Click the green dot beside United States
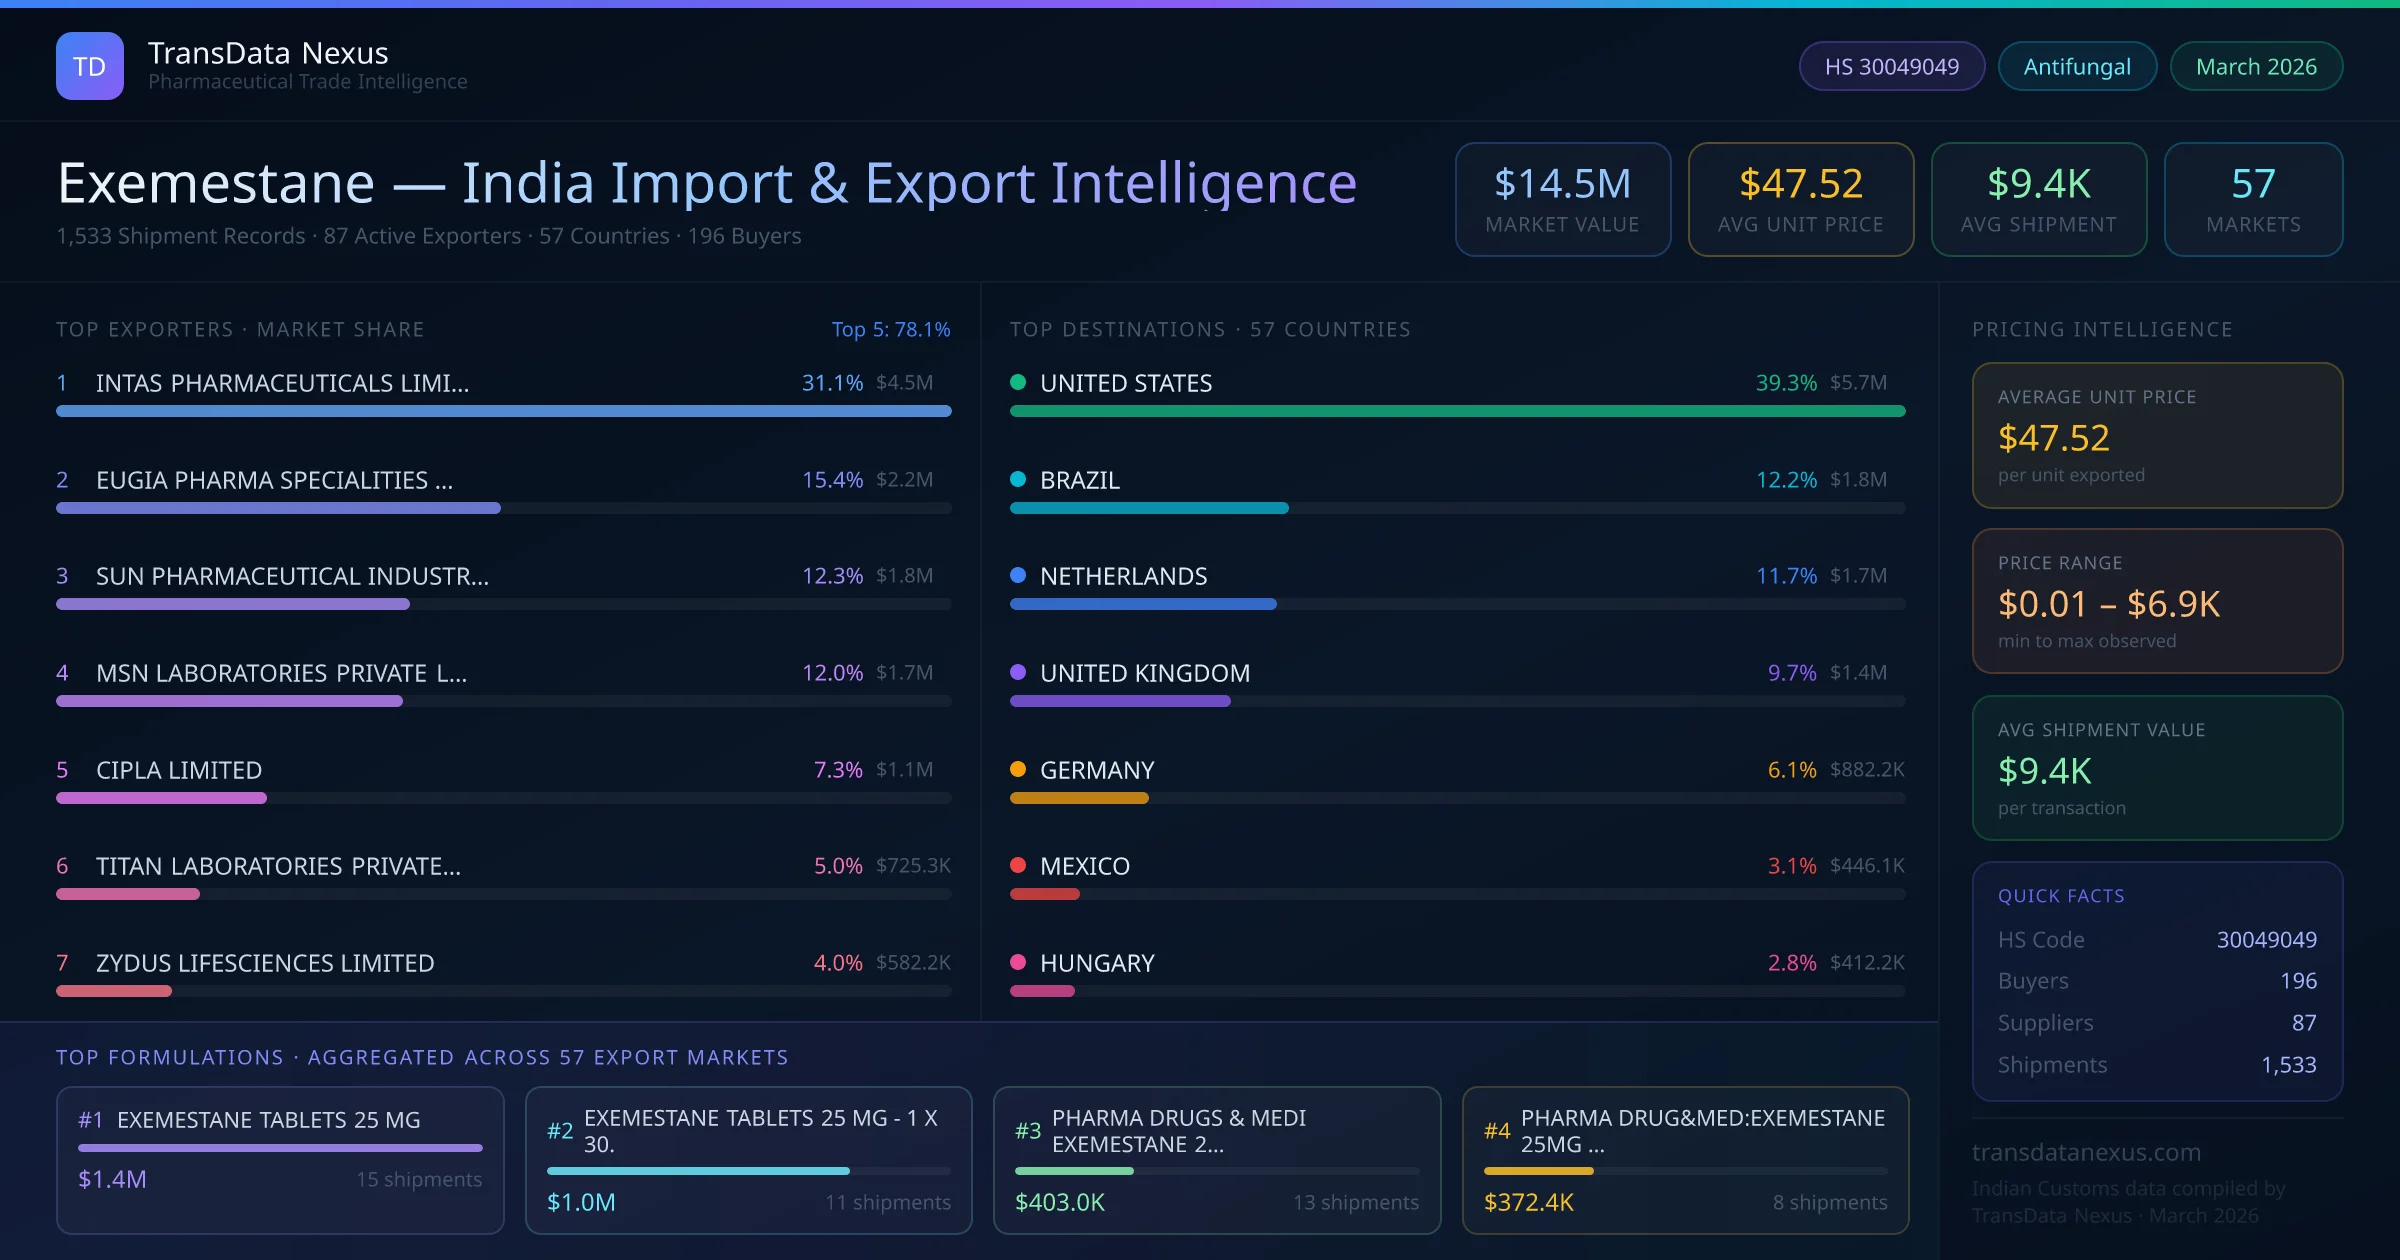The width and height of the screenshot is (2400, 1260). point(1018,382)
